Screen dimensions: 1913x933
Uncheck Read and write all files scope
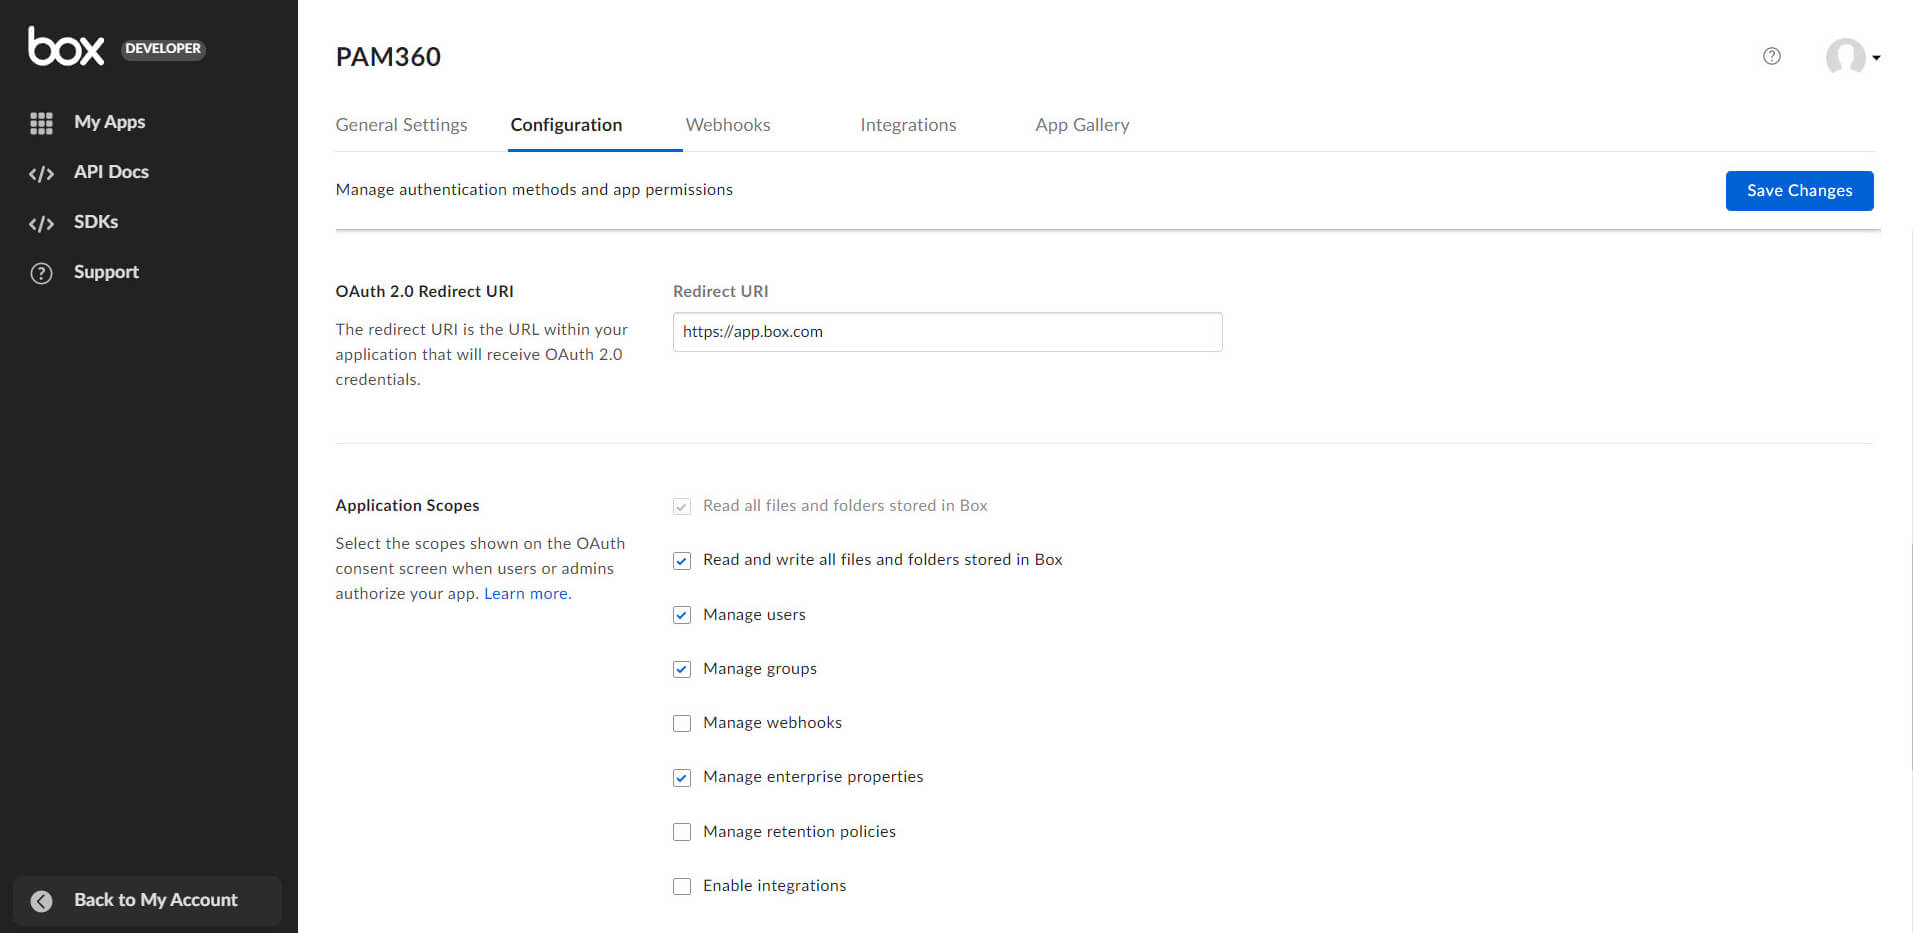682,561
